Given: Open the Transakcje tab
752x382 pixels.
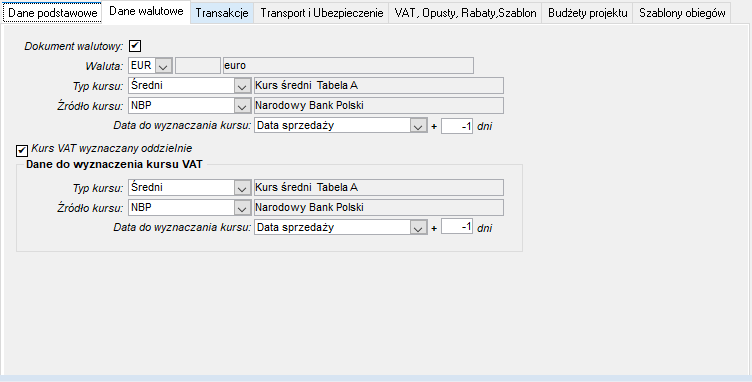Looking at the screenshot, I should pyautogui.click(x=222, y=13).
